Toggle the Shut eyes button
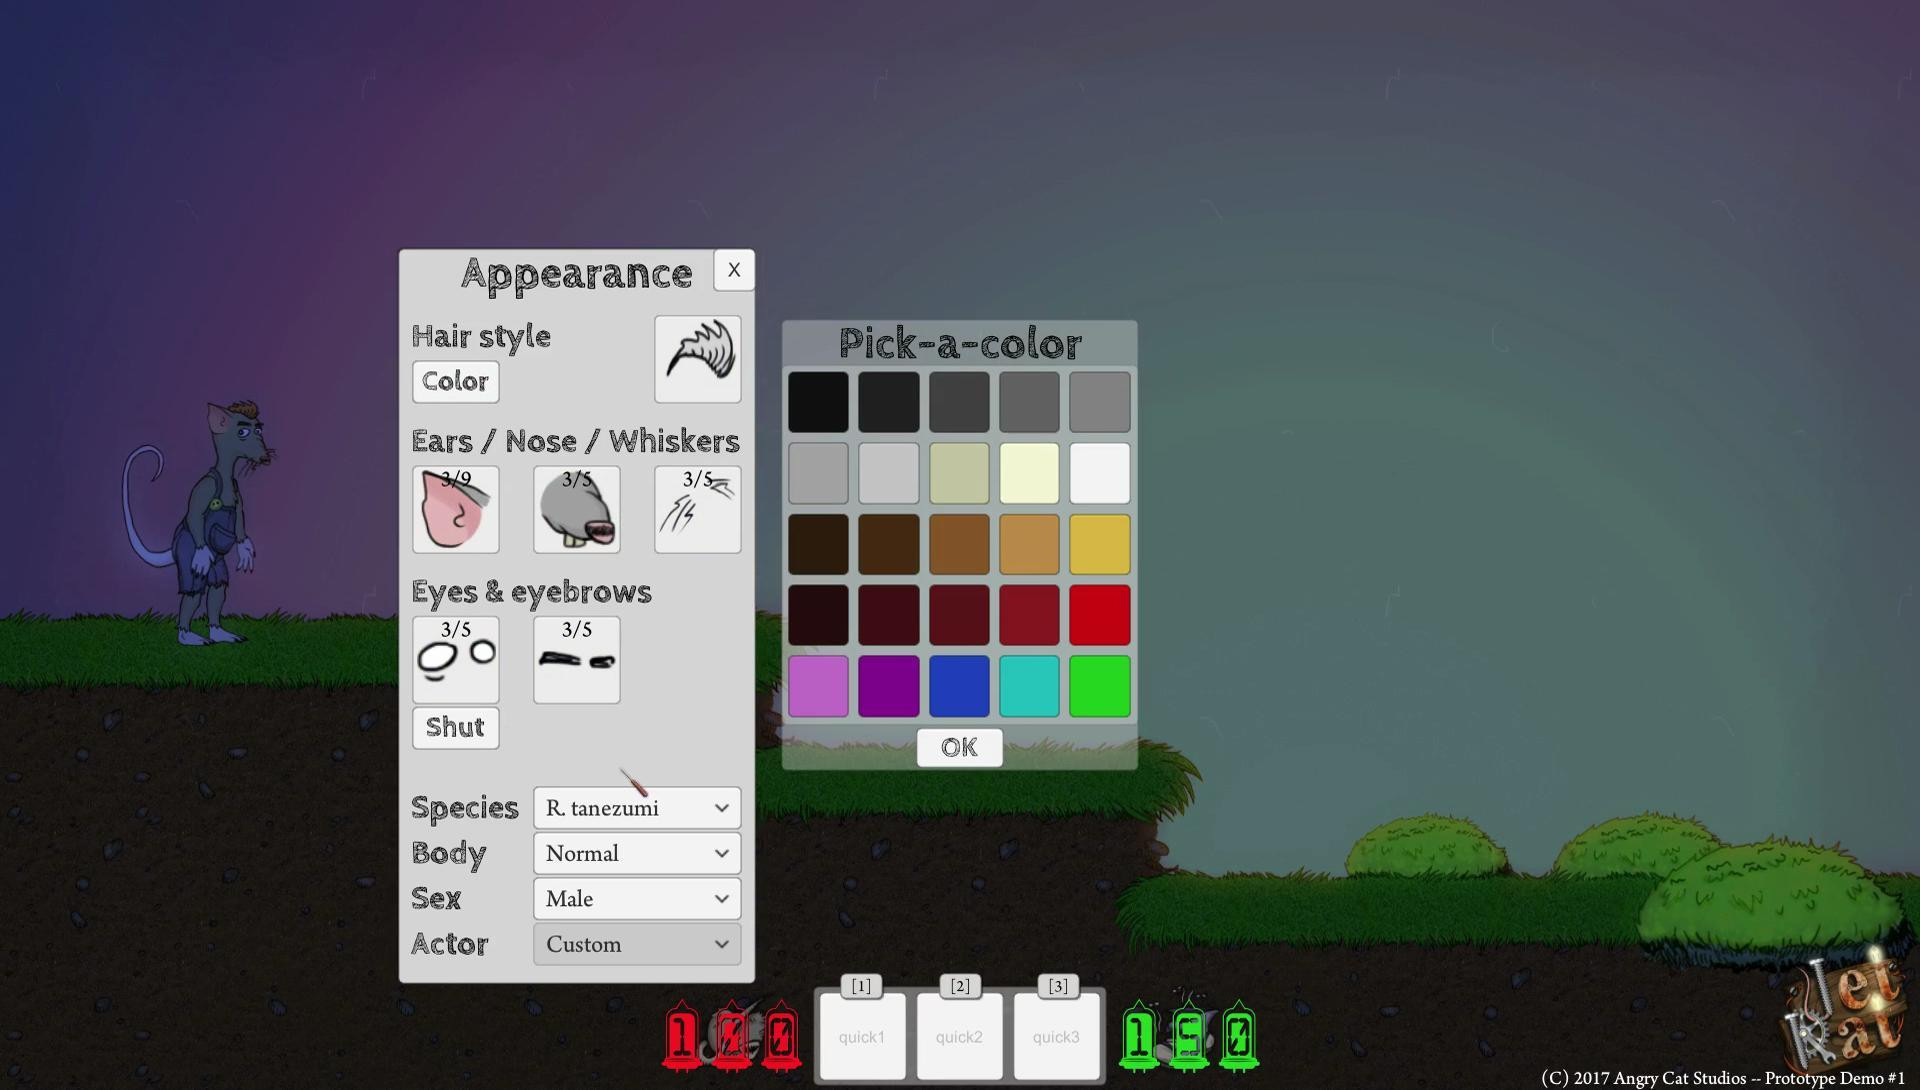The height and width of the screenshot is (1090, 1920). click(455, 727)
